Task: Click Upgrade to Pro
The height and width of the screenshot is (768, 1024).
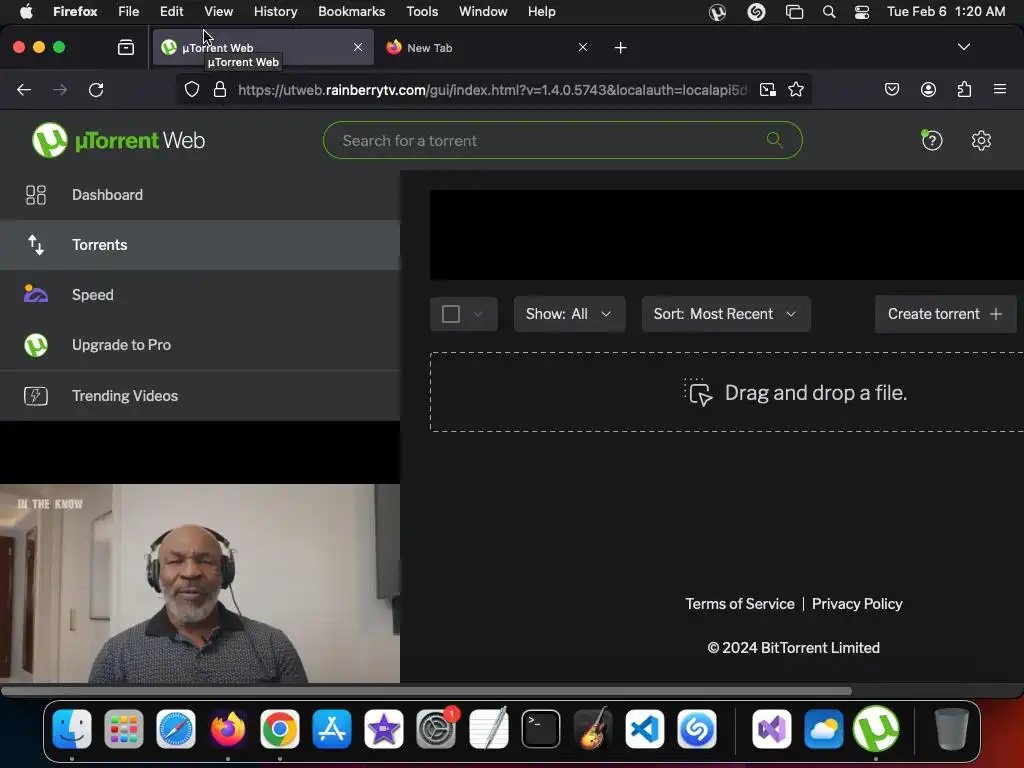Action: coord(199,345)
